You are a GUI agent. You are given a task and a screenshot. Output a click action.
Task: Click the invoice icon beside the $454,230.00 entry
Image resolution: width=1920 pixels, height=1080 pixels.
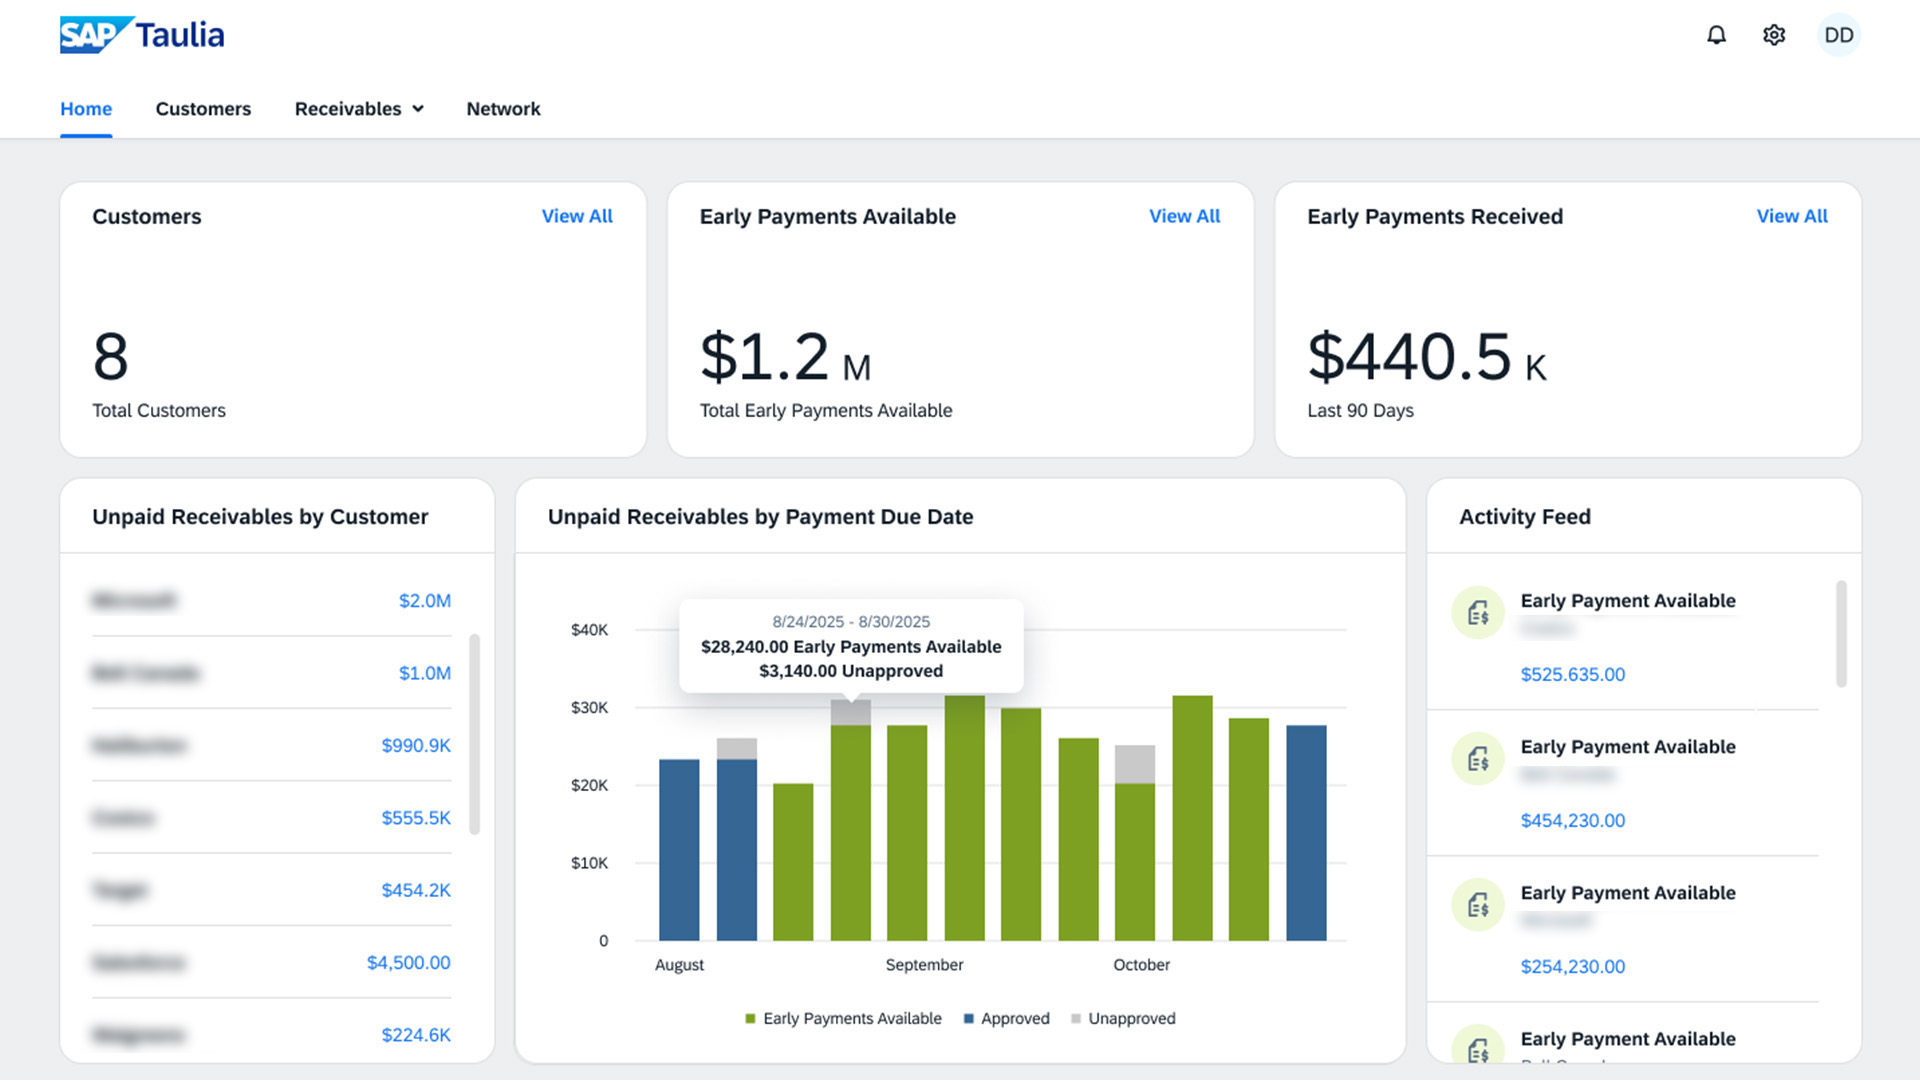(1477, 759)
